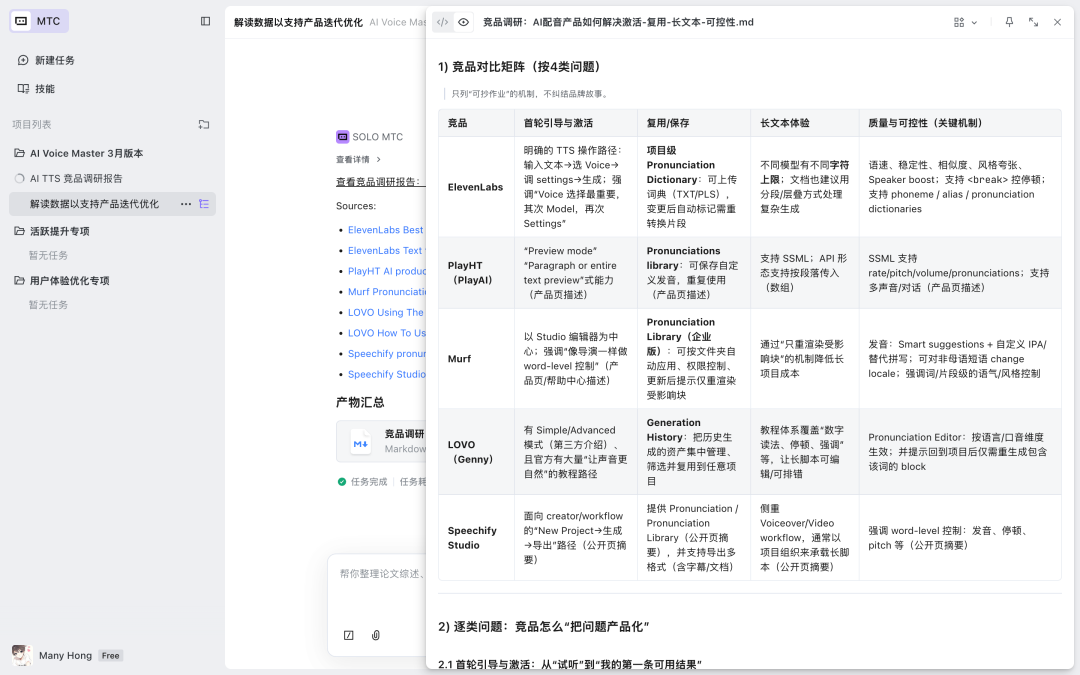This screenshot has width=1080, height=675.
Task: Toggle the preview eye icon in file viewer
Action: (463, 21)
